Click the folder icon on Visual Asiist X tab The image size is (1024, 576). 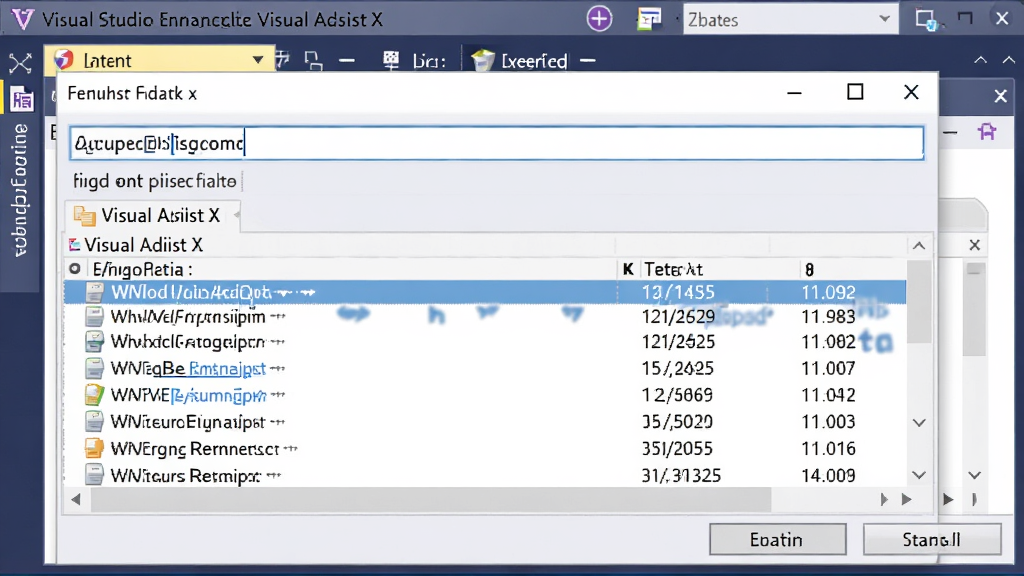pyautogui.click(x=84, y=216)
